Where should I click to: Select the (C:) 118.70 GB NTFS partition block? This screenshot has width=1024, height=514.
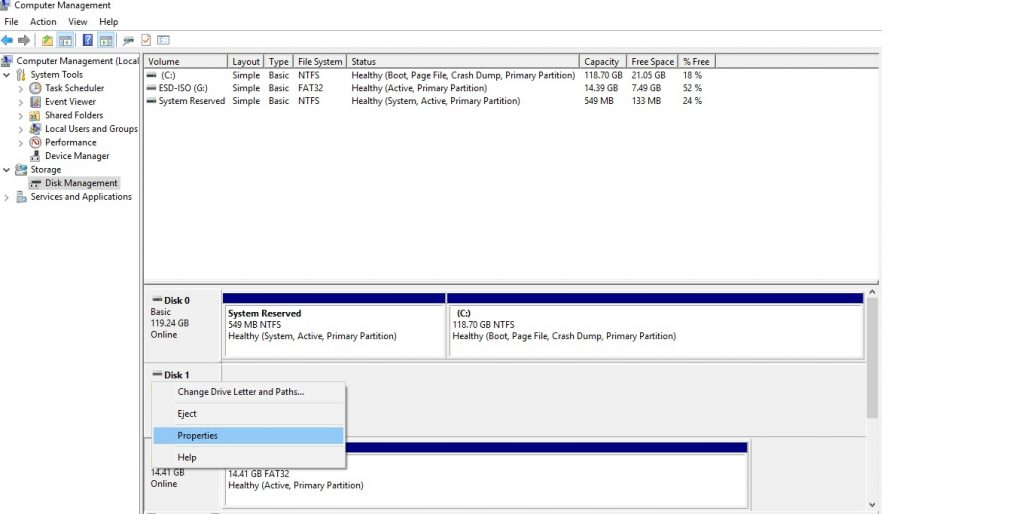[655, 325]
